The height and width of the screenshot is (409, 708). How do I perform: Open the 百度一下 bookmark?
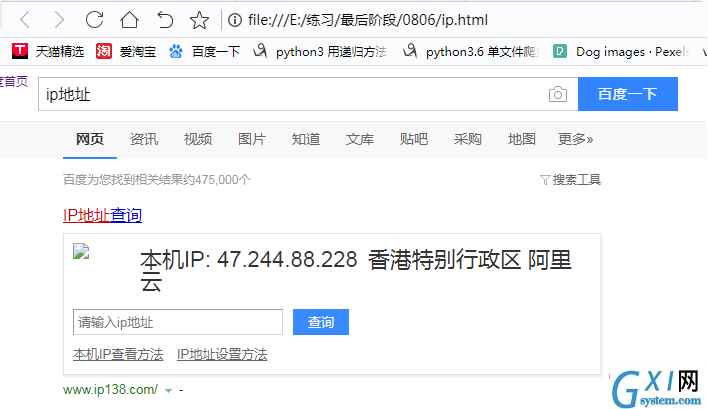(x=204, y=51)
